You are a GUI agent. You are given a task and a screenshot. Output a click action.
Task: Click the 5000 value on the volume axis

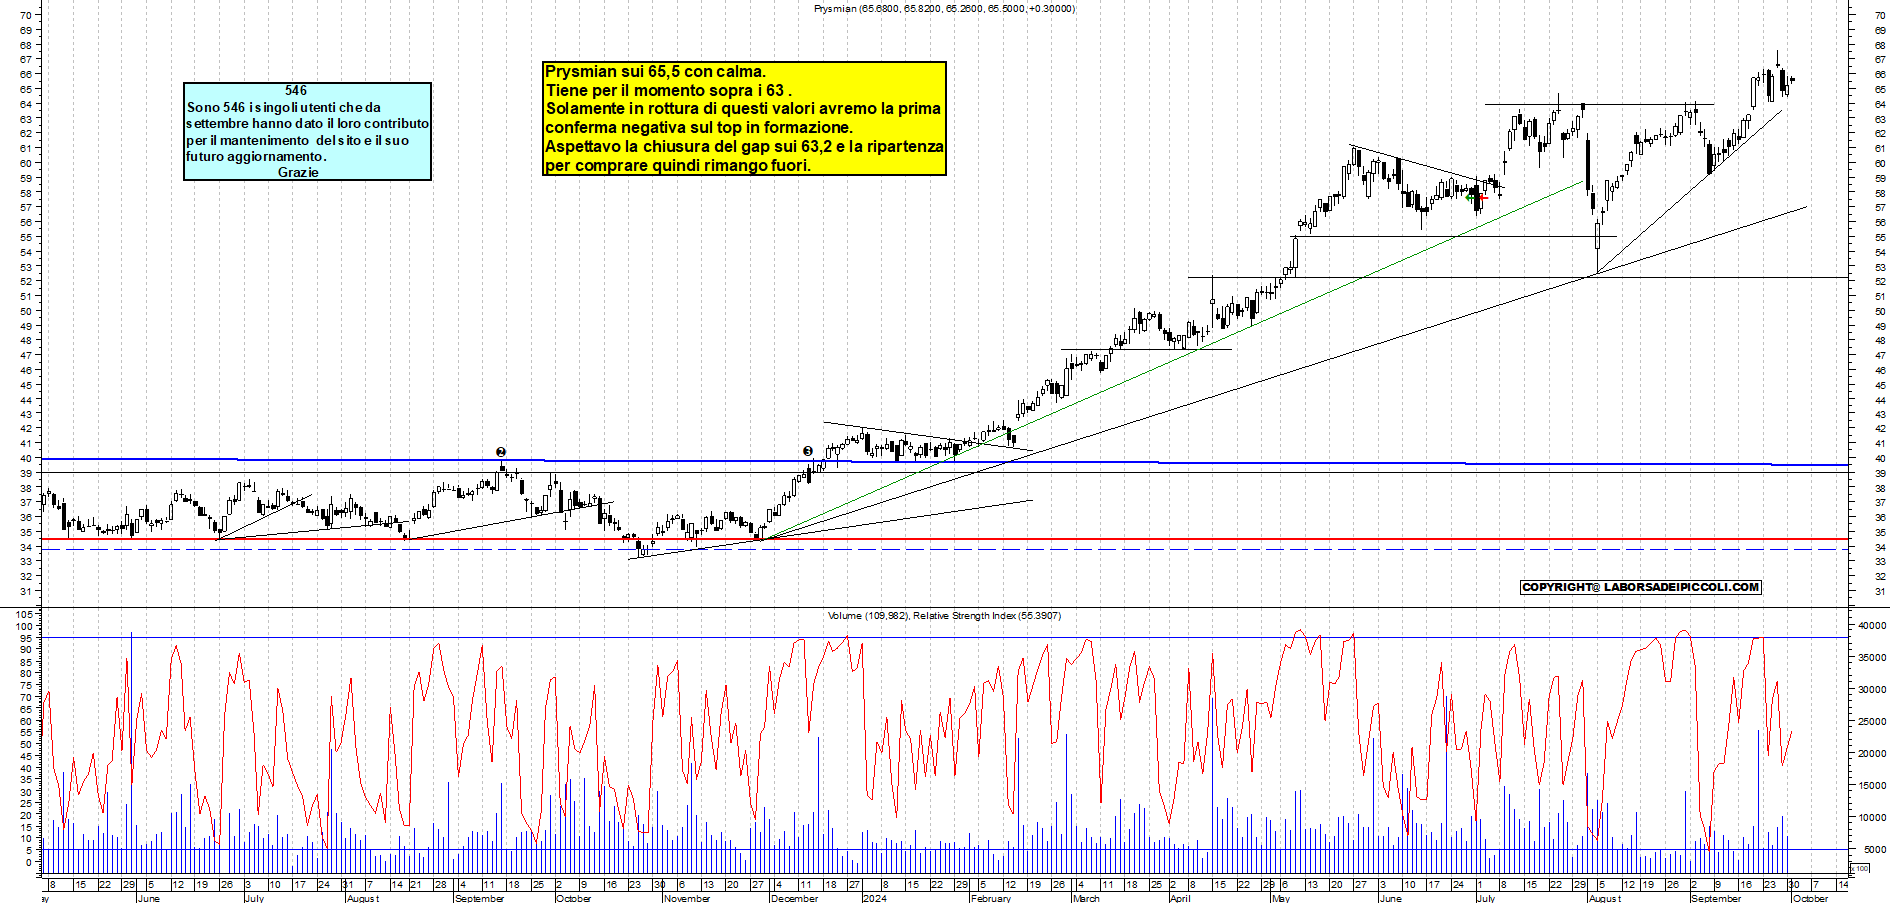tap(1875, 850)
